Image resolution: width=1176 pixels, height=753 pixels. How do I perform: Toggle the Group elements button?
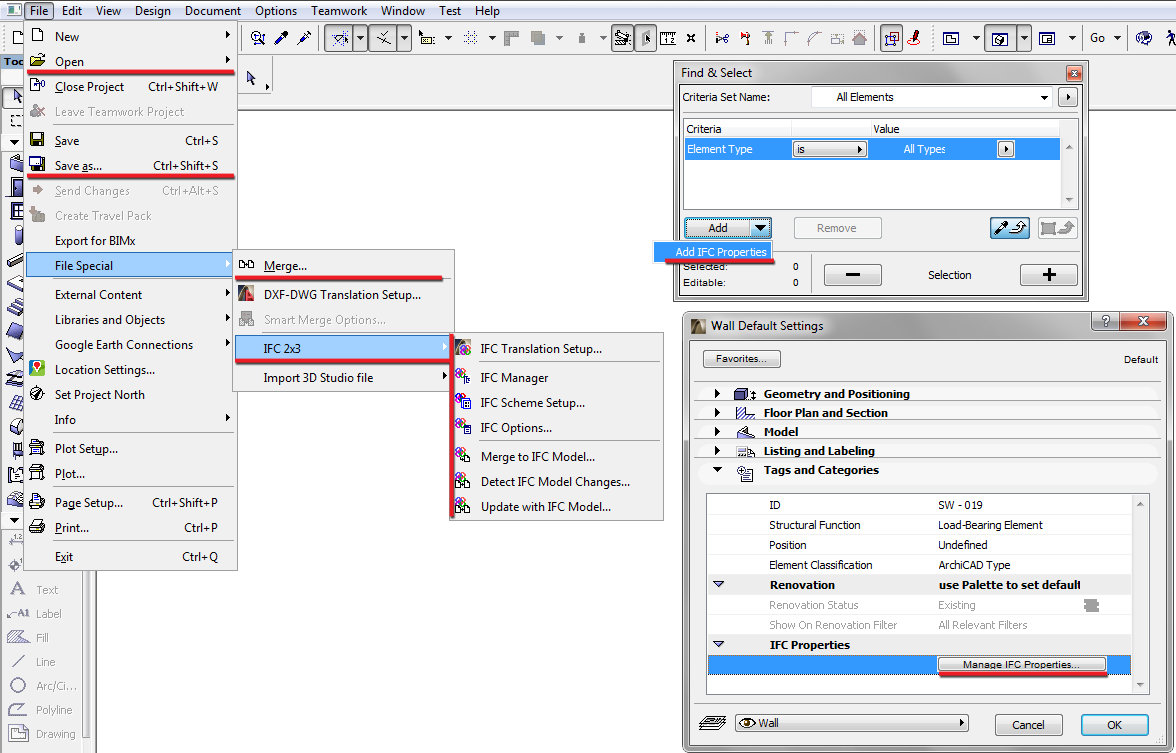(891, 38)
